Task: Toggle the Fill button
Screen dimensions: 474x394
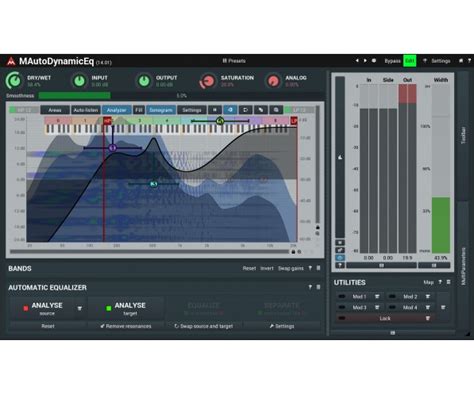Action: (x=139, y=110)
